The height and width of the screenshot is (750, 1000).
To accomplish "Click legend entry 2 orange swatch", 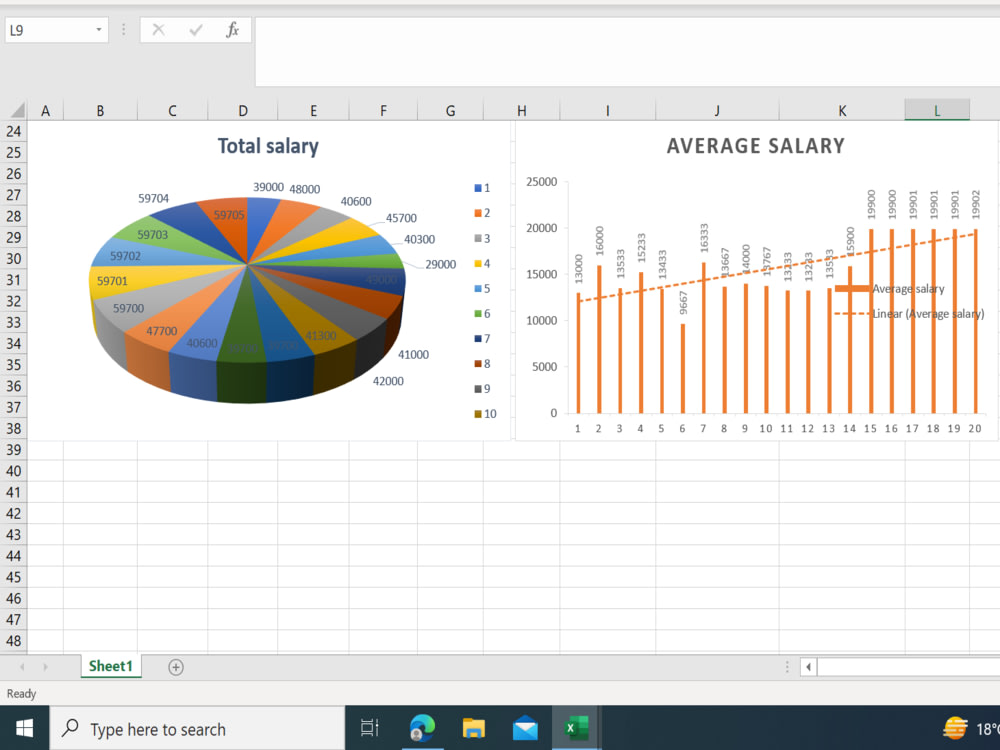I will [x=478, y=213].
